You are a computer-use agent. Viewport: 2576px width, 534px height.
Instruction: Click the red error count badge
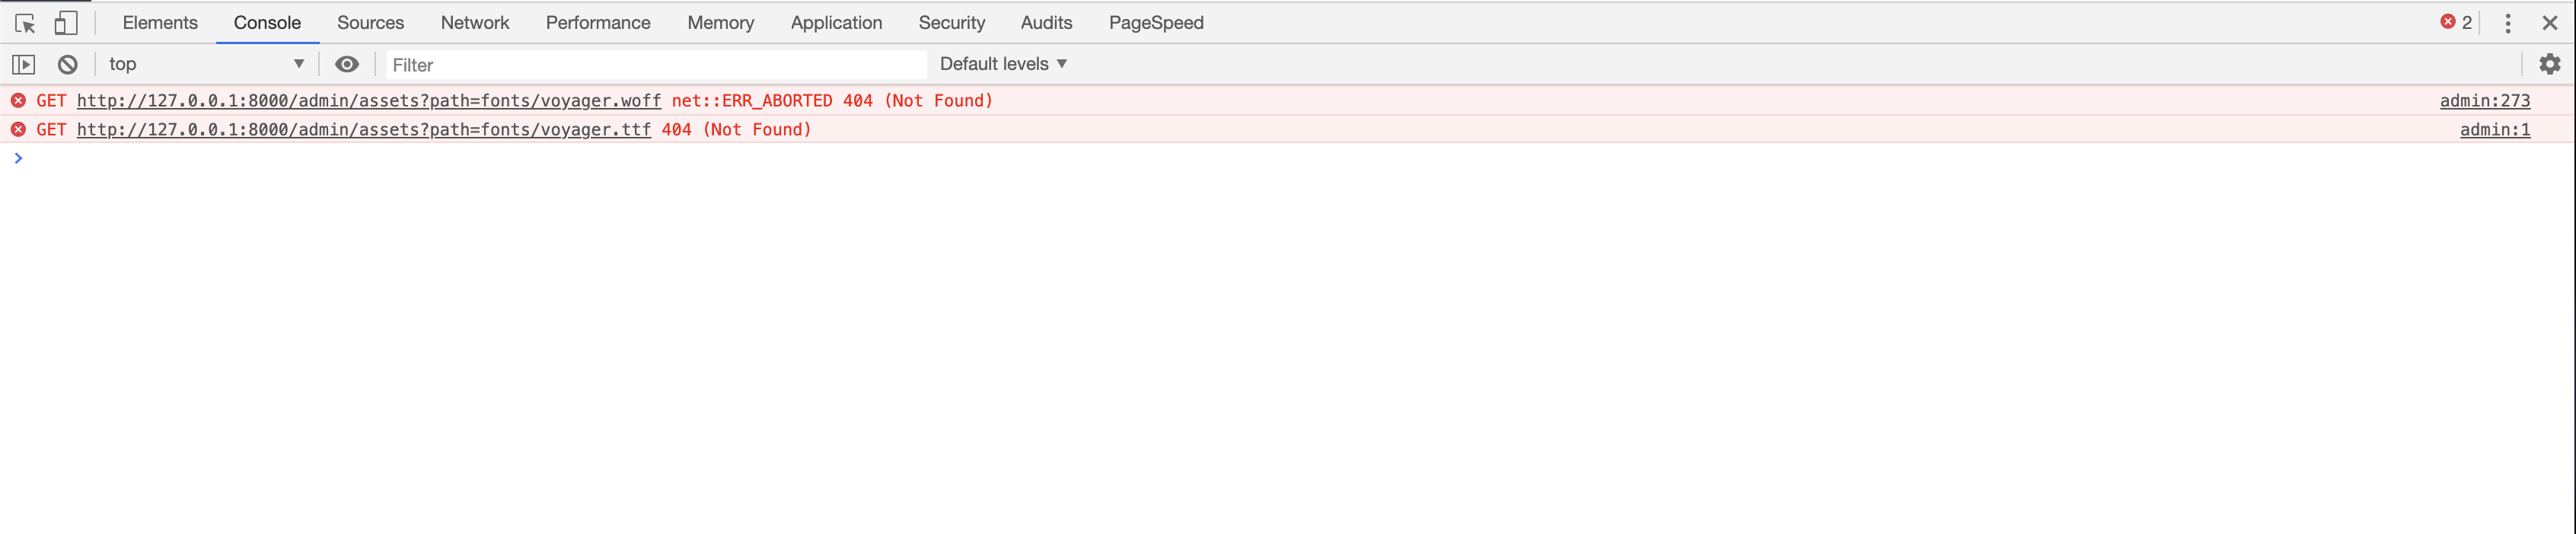pyautogui.click(x=2455, y=22)
